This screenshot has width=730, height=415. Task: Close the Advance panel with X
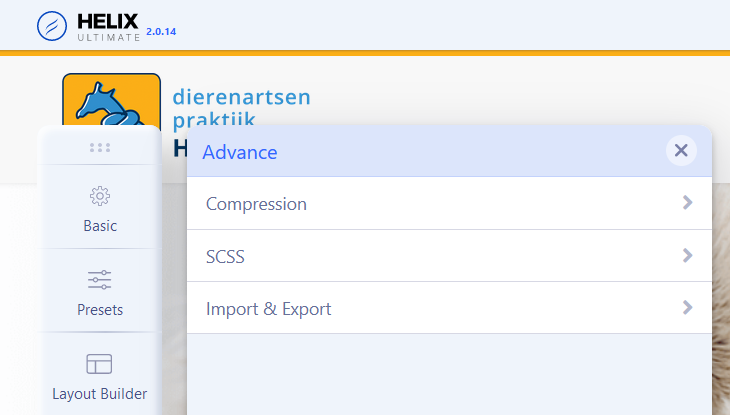[x=681, y=151]
